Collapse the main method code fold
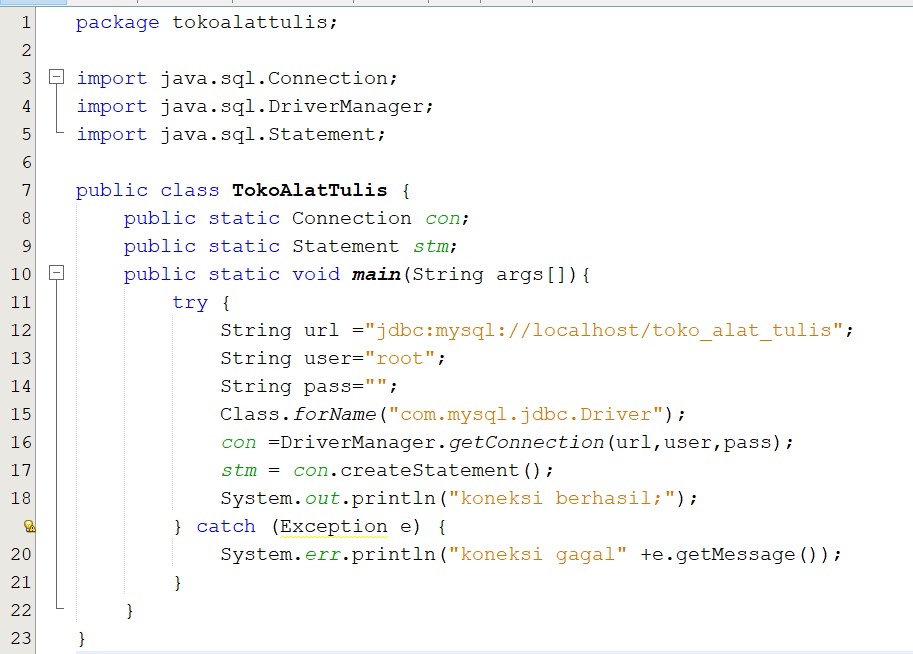Screen dimensions: 913x654 pos(56,274)
